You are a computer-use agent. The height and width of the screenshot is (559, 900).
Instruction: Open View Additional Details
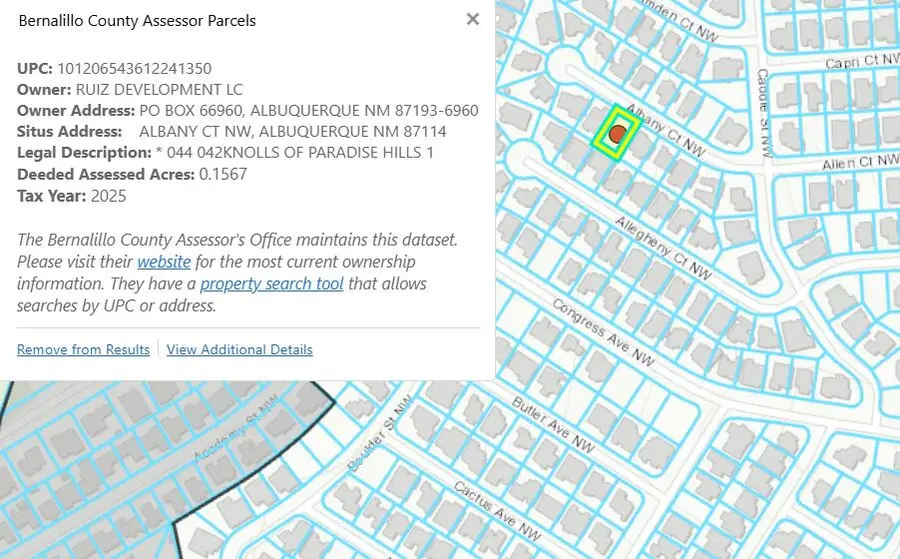click(x=239, y=350)
